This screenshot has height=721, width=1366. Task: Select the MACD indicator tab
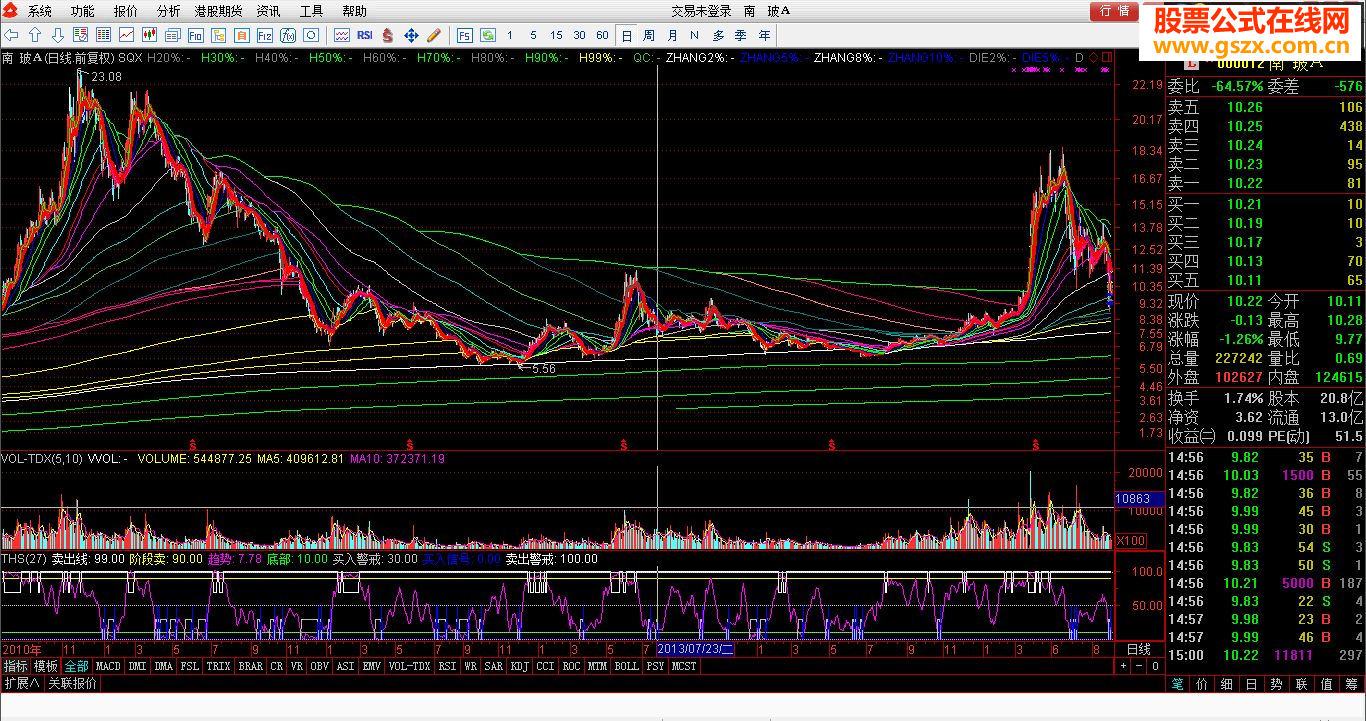108,666
